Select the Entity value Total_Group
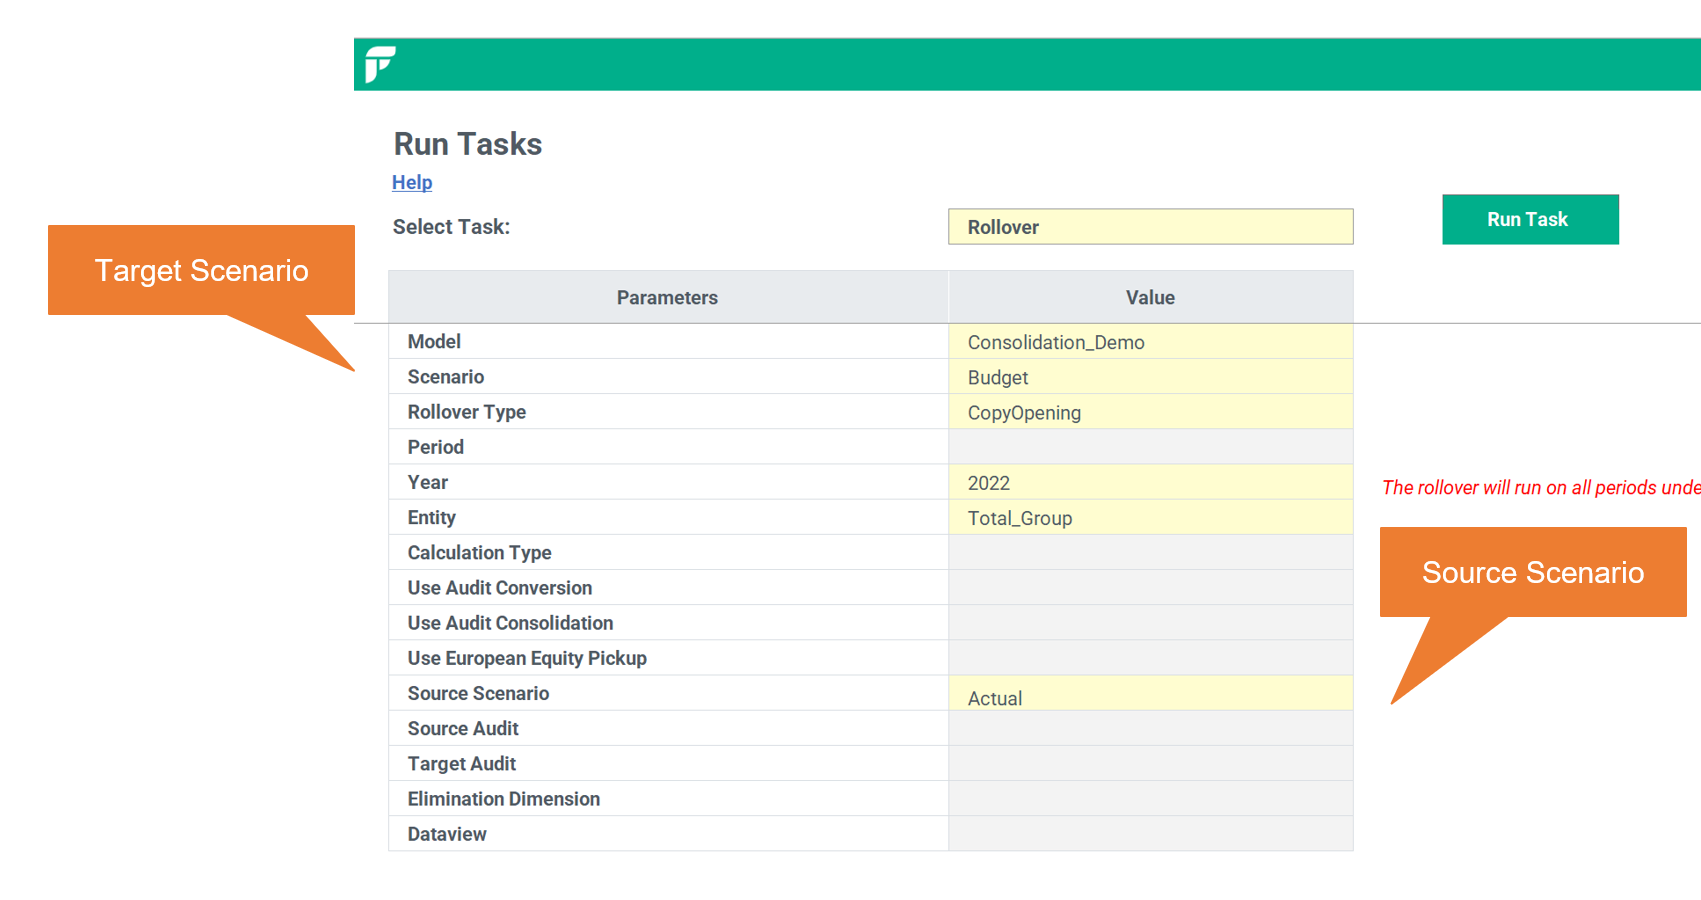 click(x=1150, y=517)
